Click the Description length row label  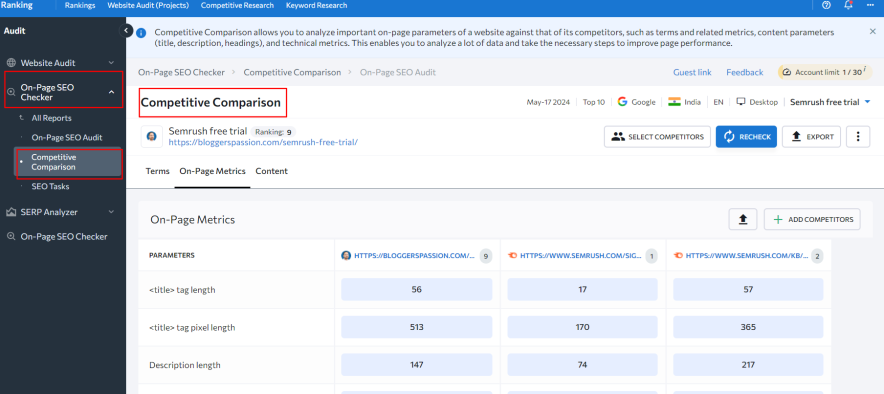click(x=185, y=365)
